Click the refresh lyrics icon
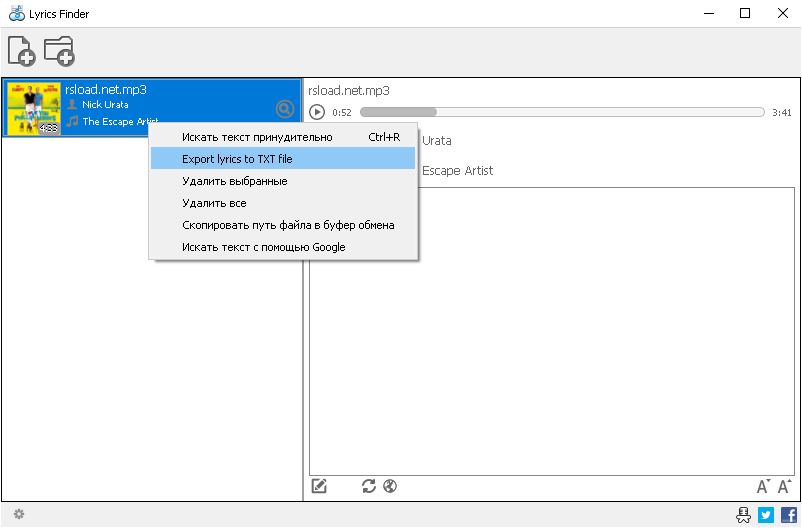 pos(369,486)
